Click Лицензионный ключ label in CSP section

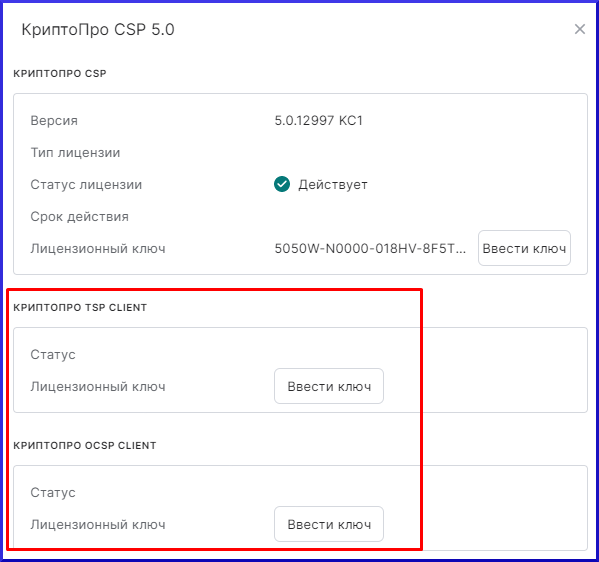pos(98,249)
